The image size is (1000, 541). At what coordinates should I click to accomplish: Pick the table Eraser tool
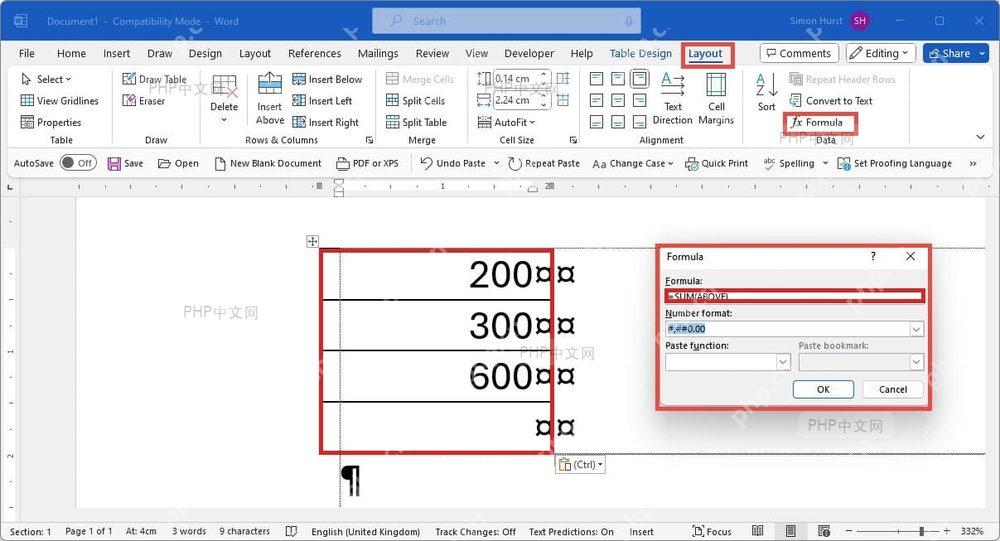pyautogui.click(x=143, y=101)
